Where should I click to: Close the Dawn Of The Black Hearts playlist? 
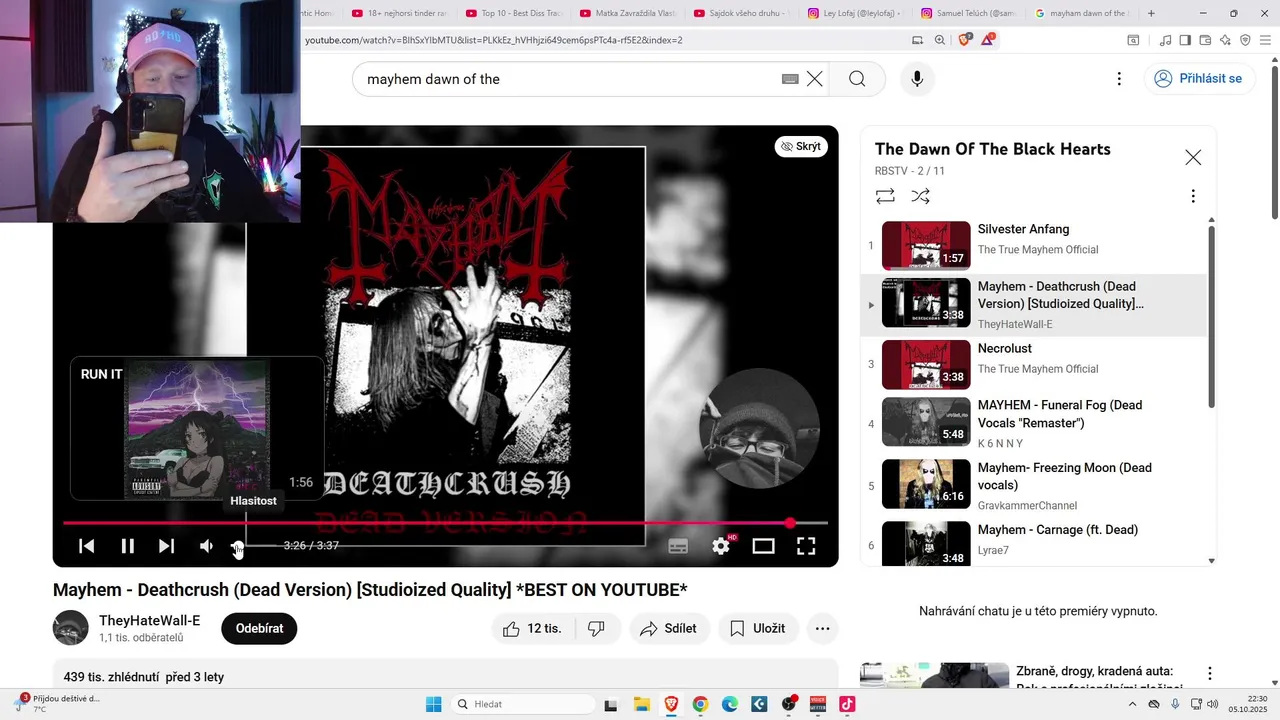1193,157
